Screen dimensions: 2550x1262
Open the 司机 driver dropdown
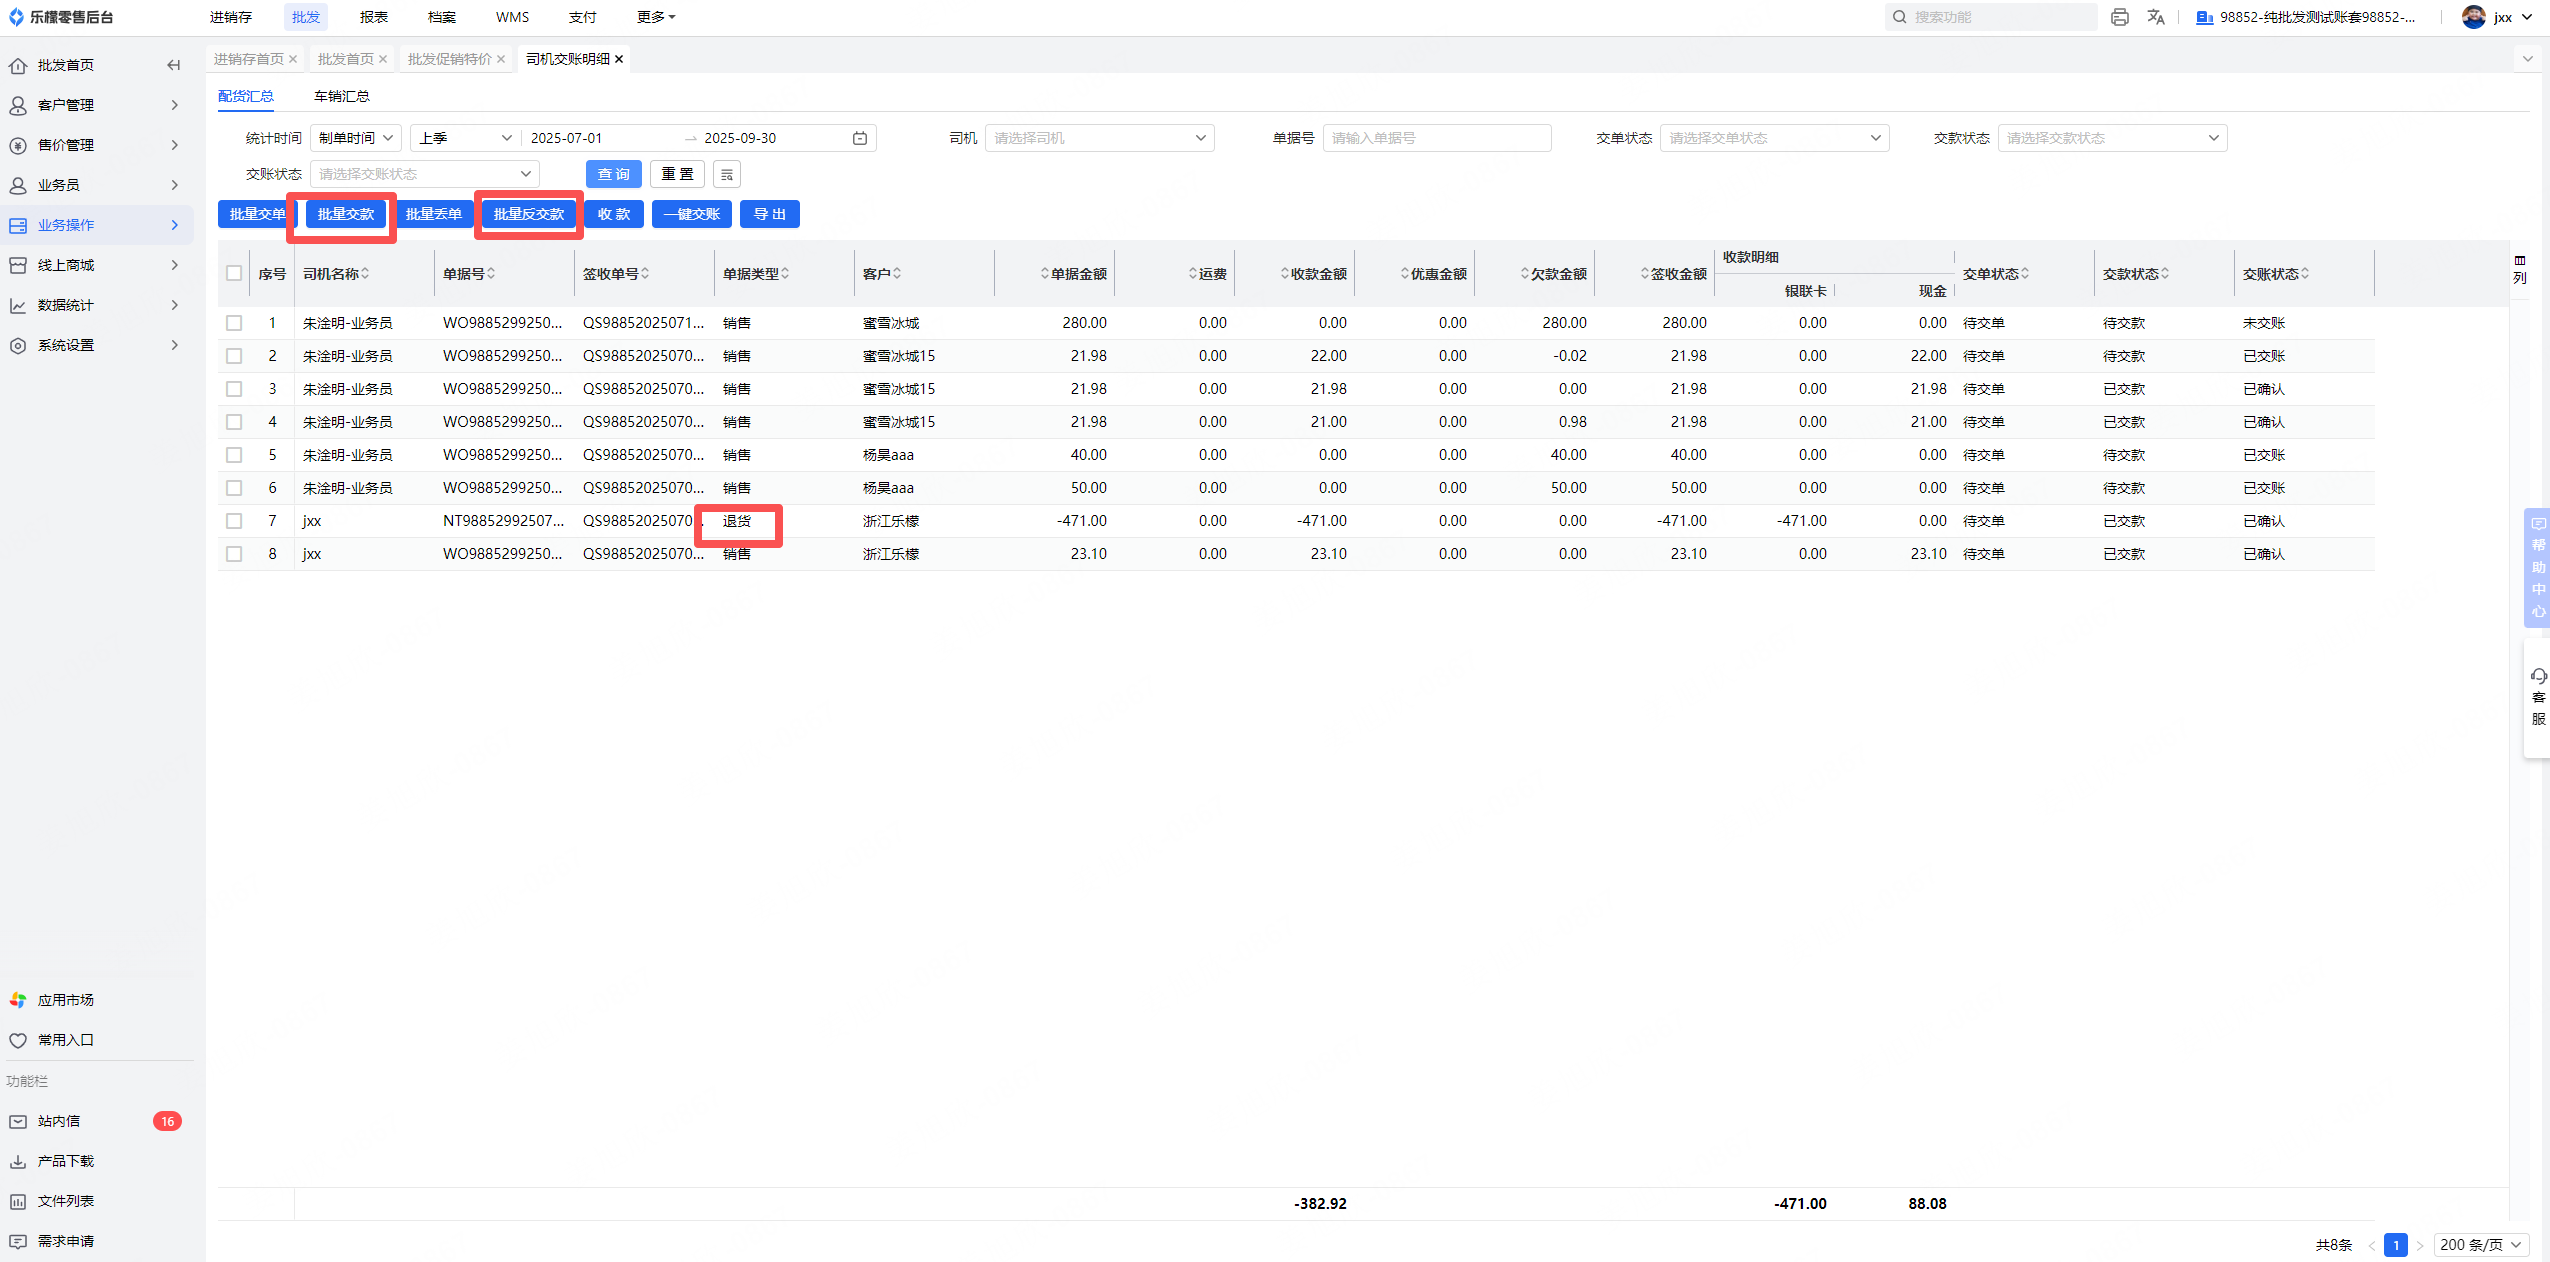(1099, 138)
